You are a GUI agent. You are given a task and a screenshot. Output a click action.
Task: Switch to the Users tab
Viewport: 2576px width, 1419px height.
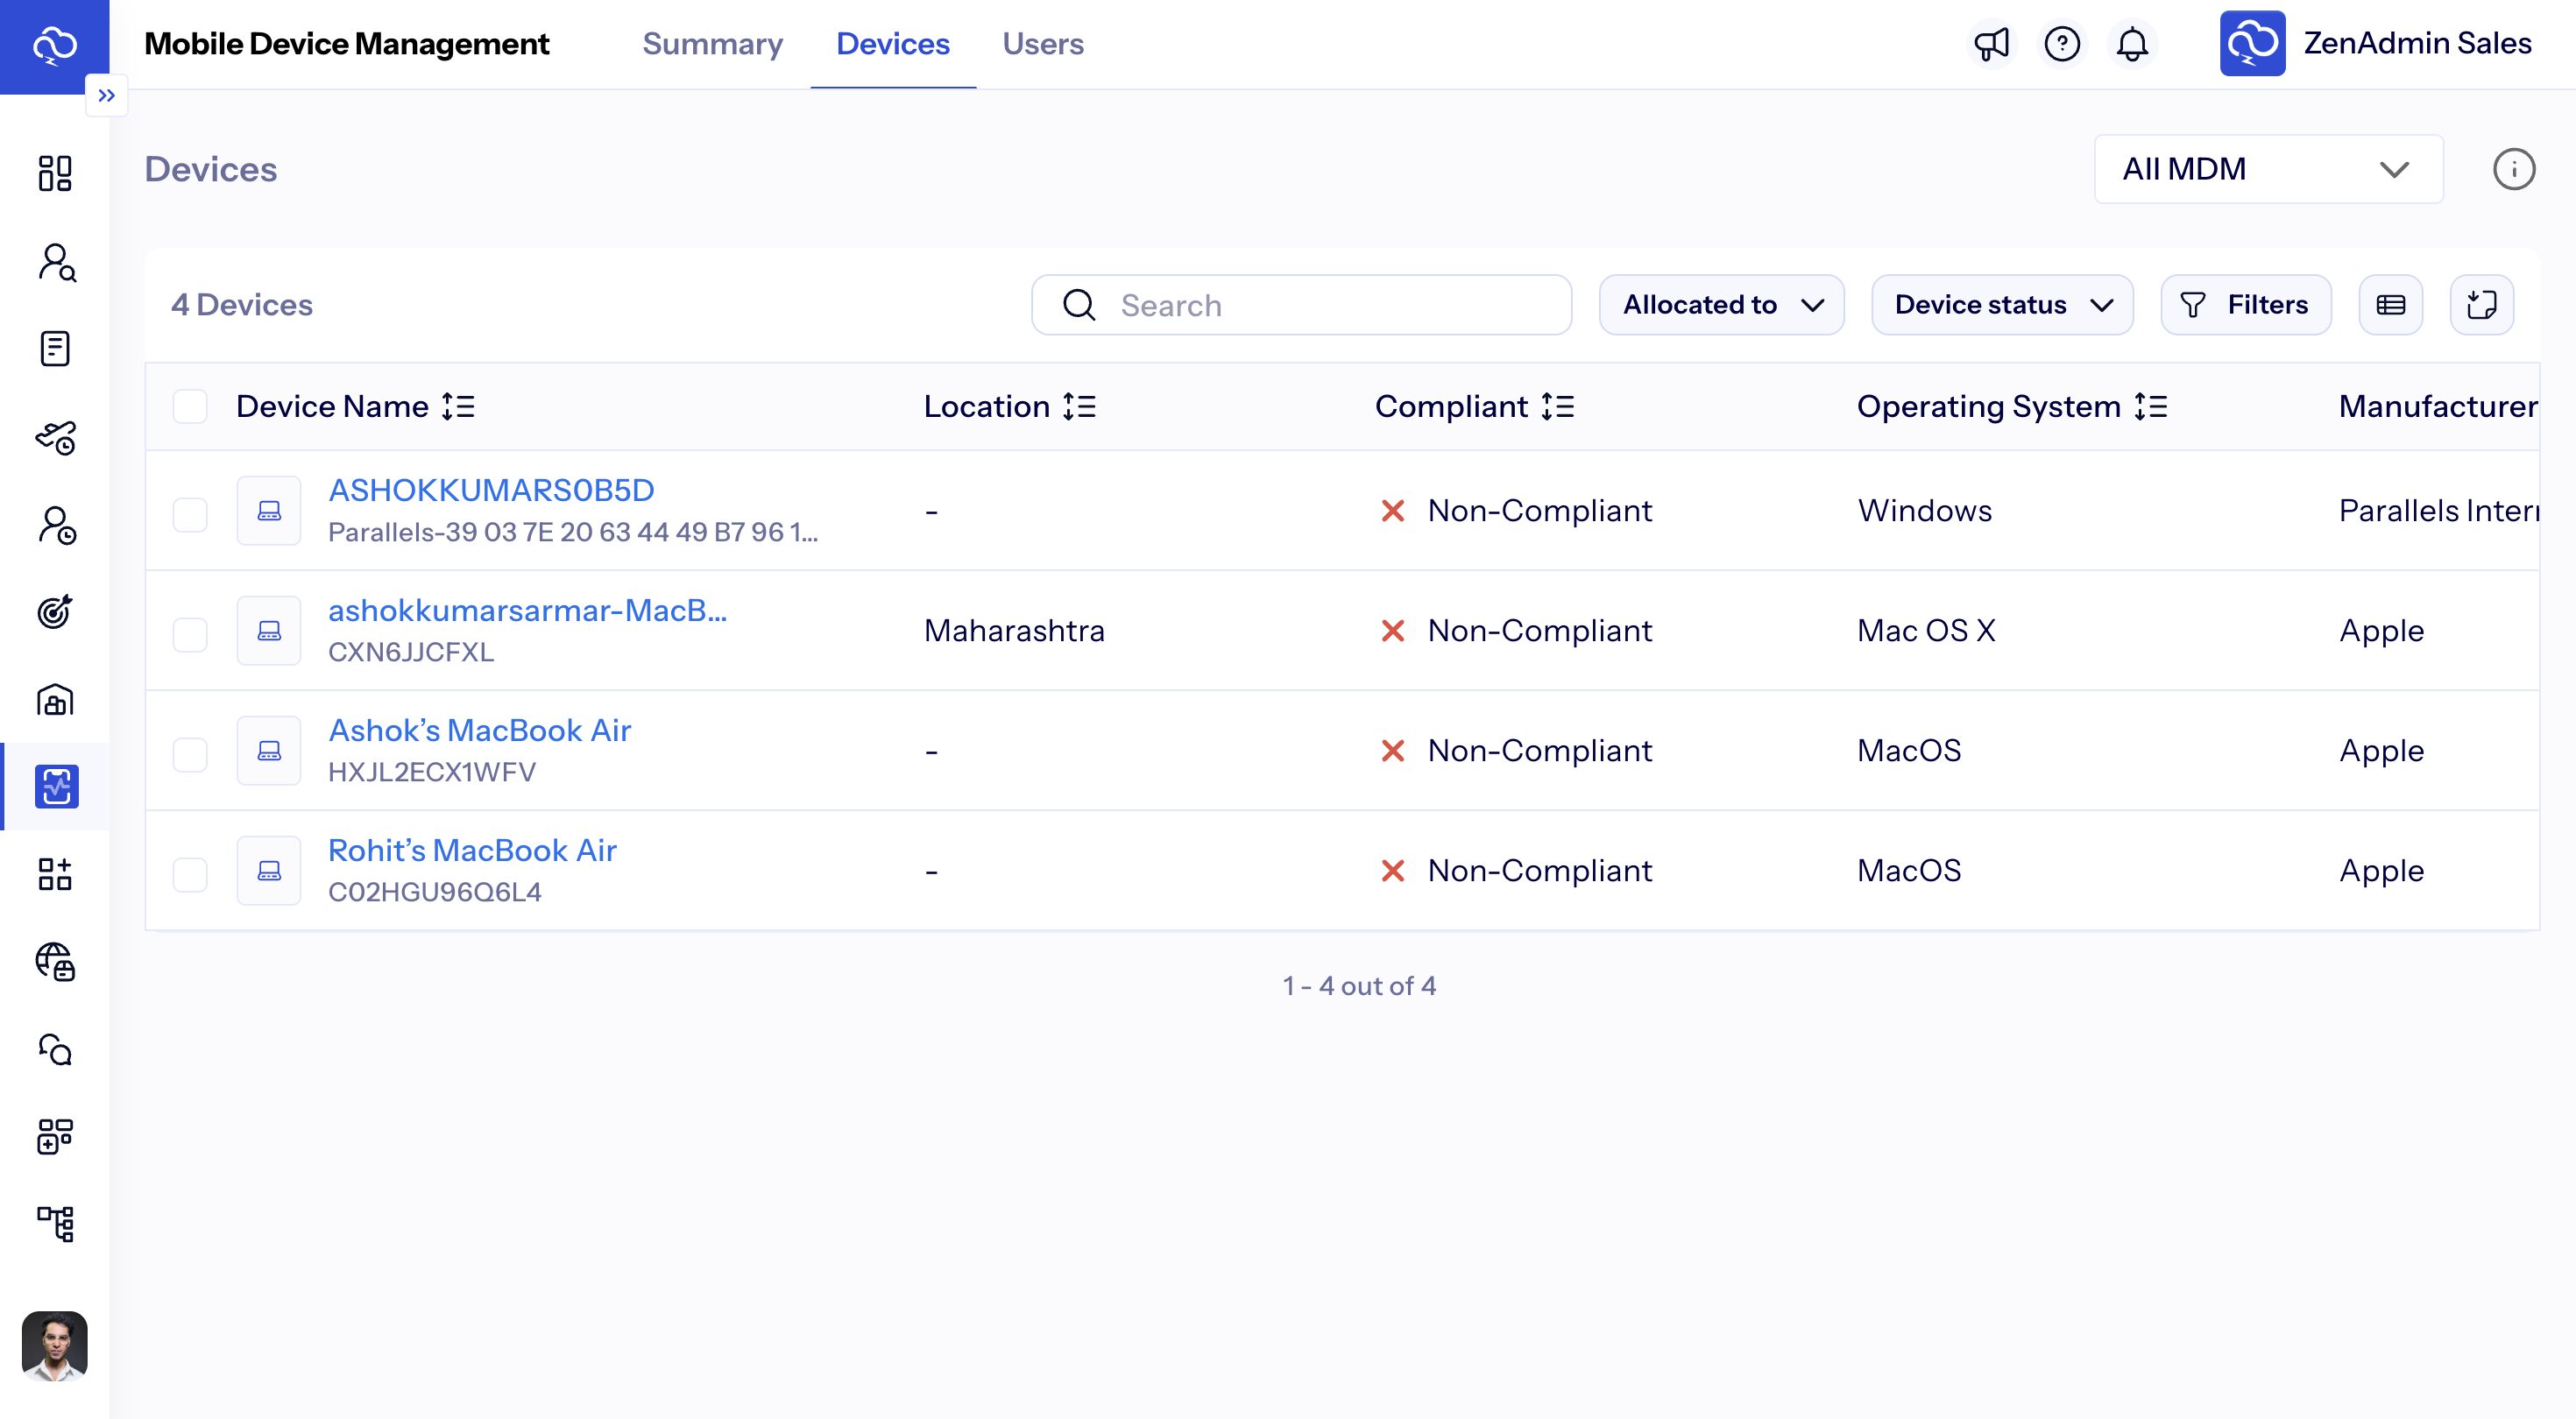pyautogui.click(x=1043, y=44)
